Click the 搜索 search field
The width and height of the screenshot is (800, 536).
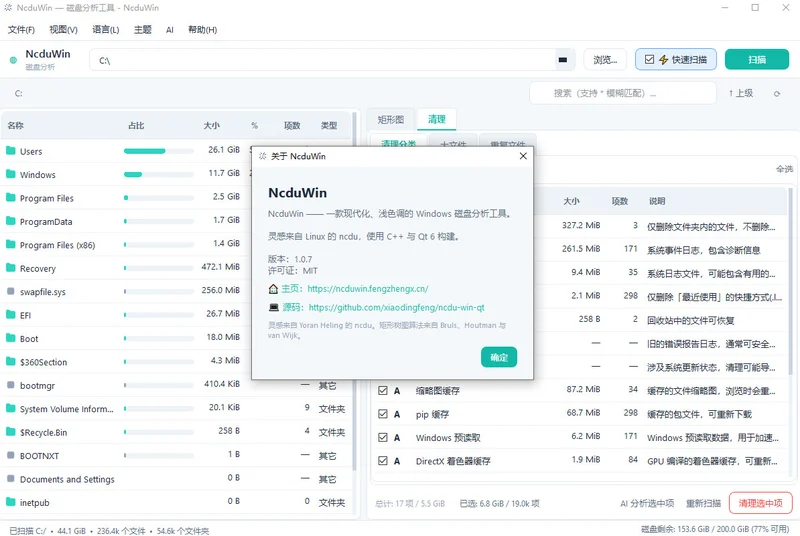(x=623, y=93)
